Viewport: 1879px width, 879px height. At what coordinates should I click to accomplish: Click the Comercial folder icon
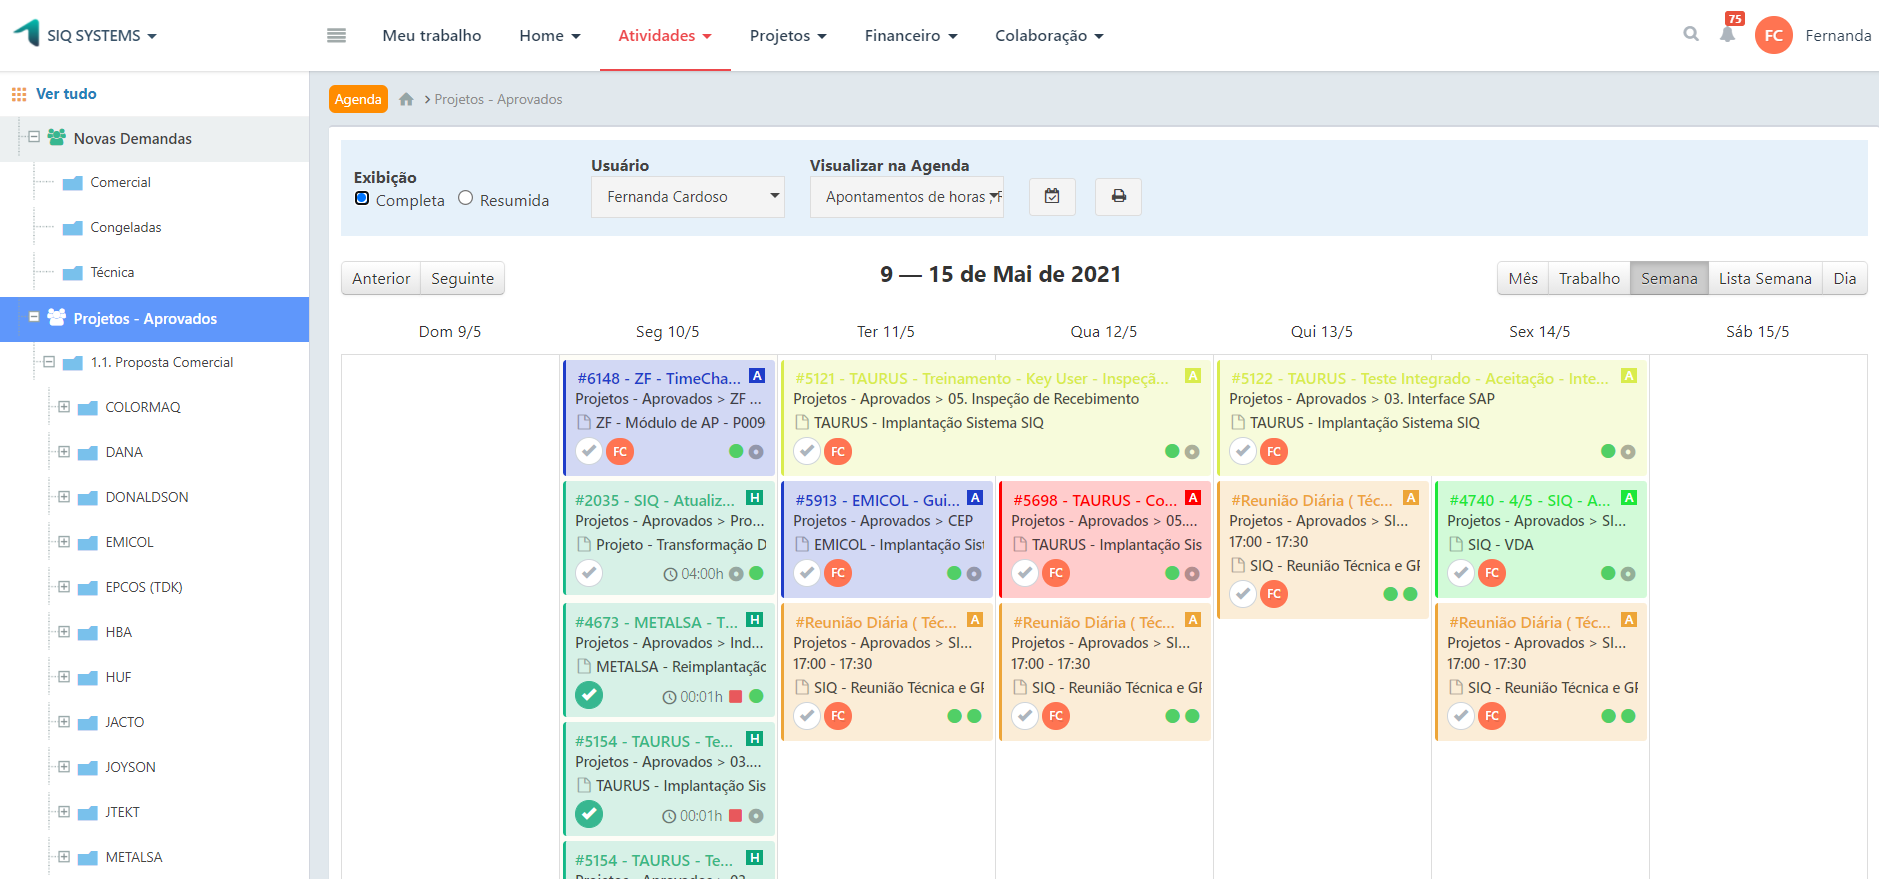coord(72,183)
